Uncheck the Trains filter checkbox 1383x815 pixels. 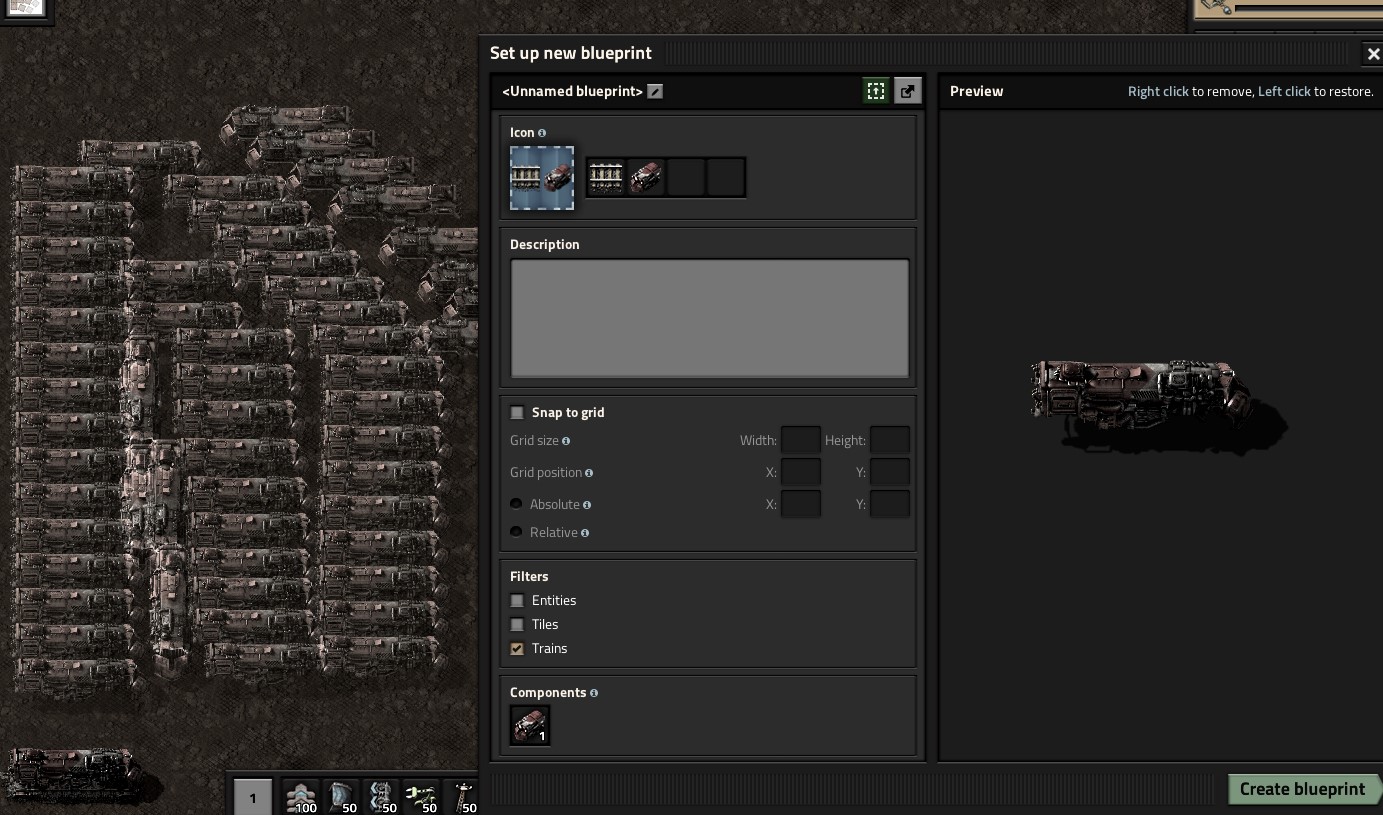click(x=517, y=648)
